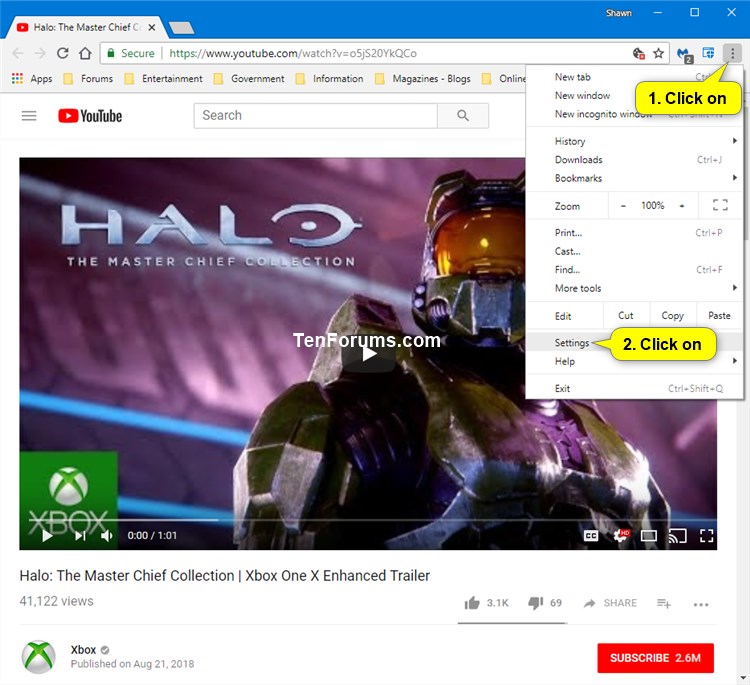Mute the video volume
Viewport: 750px width, 685px height.
tap(106, 536)
